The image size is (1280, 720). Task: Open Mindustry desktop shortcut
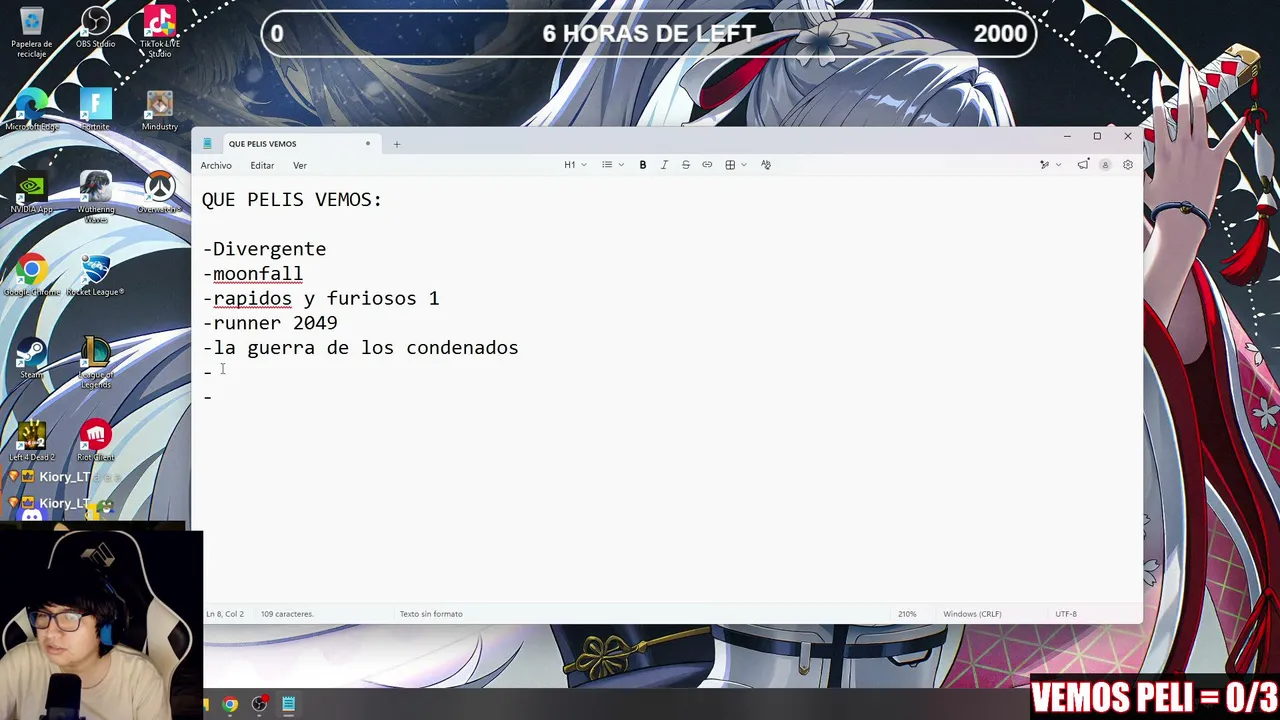coord(159,110)
